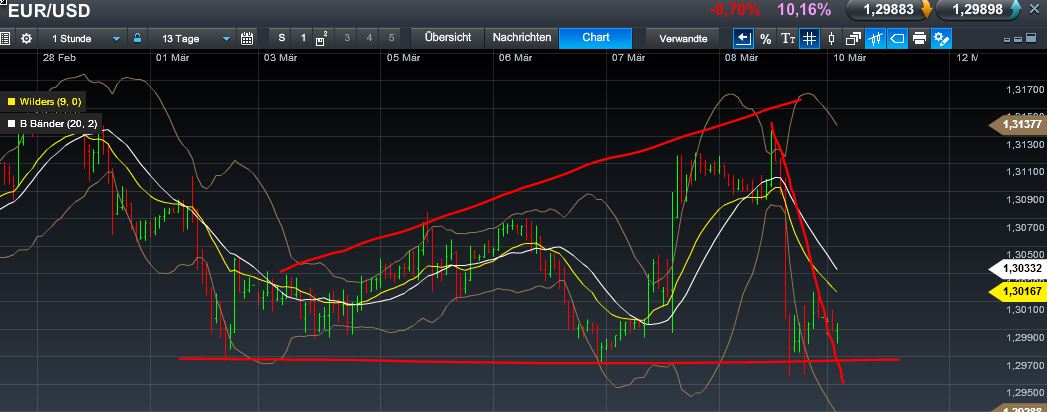Screen dimensions: 1047x412
Task: Click the 1,29700 price axis label
Action: (x=1024, y=365)
